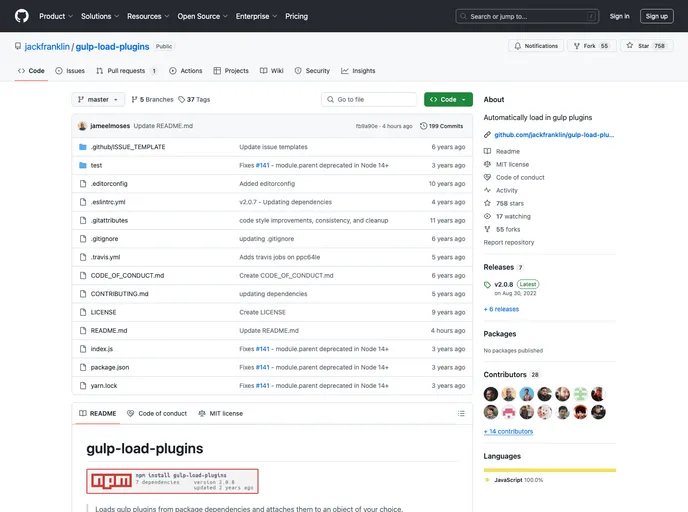Switch to the Actions tab

186,71
